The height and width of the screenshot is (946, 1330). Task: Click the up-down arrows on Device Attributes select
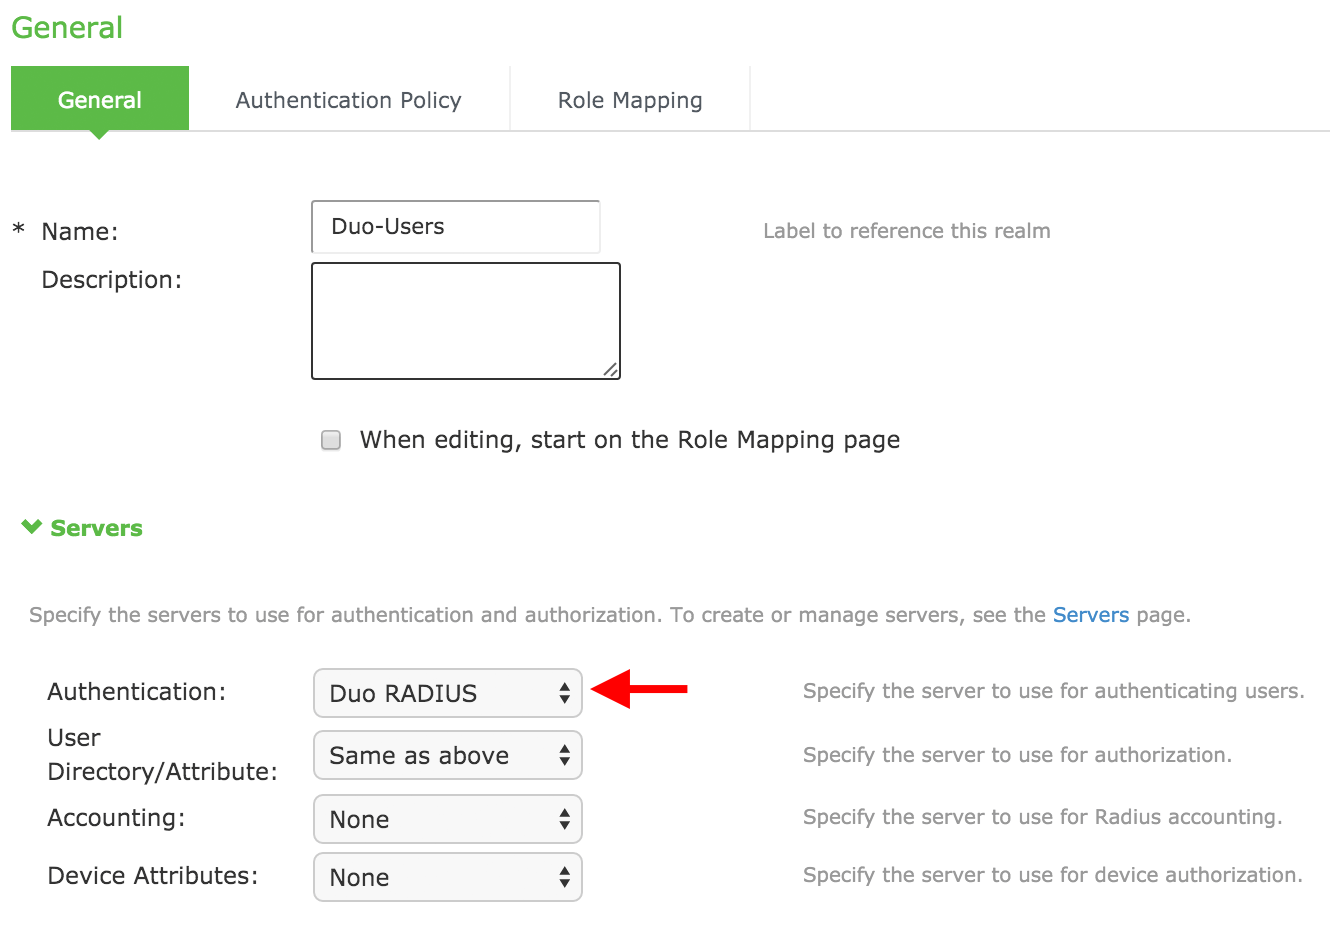(x=564, y=877)
